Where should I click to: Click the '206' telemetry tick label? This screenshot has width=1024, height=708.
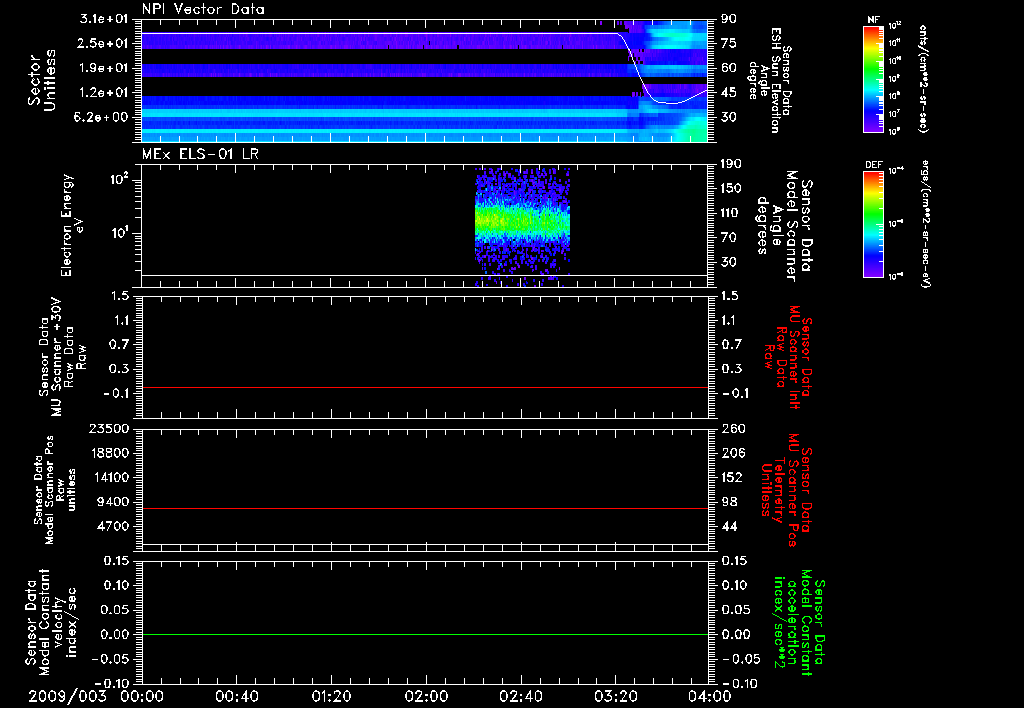(x=733, y=453)
